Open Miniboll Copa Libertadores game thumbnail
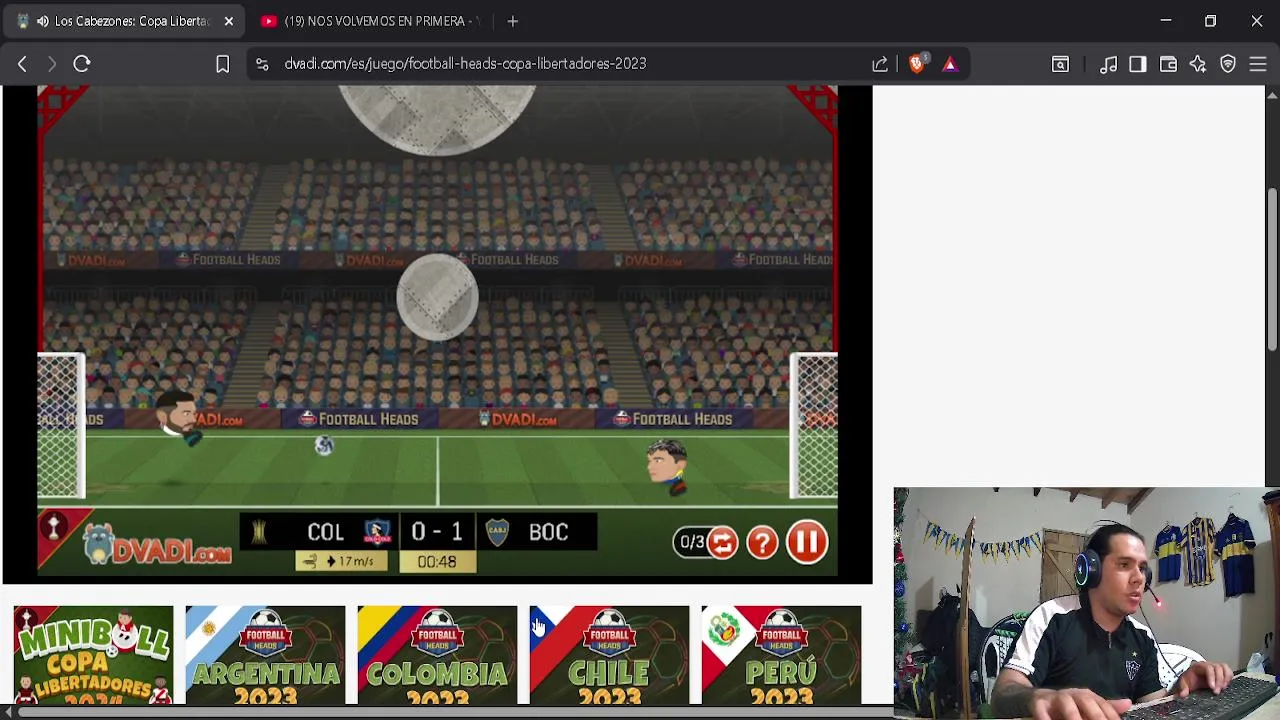Screen dimensions: 1280x720 click(93, 655)
